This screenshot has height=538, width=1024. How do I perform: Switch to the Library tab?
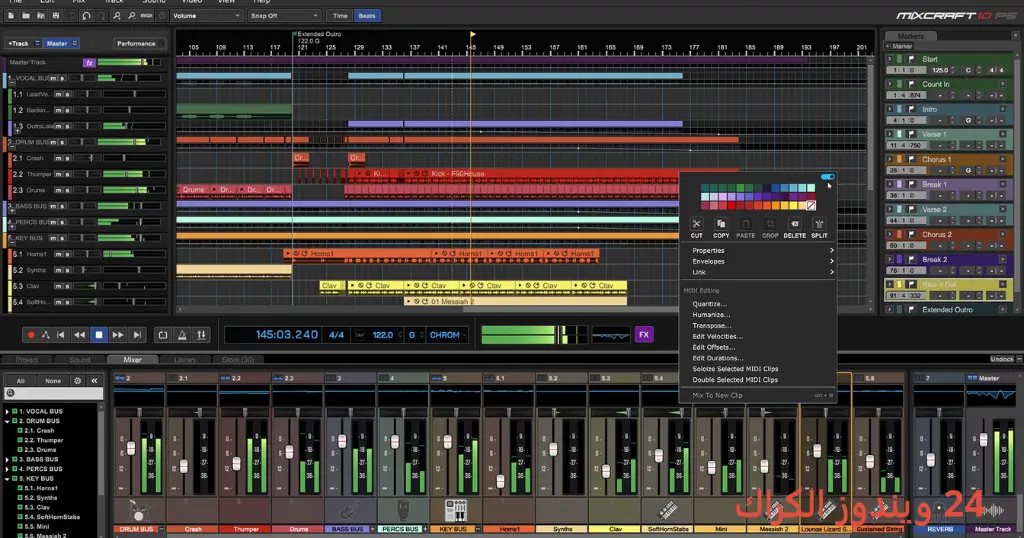point(185,360)
